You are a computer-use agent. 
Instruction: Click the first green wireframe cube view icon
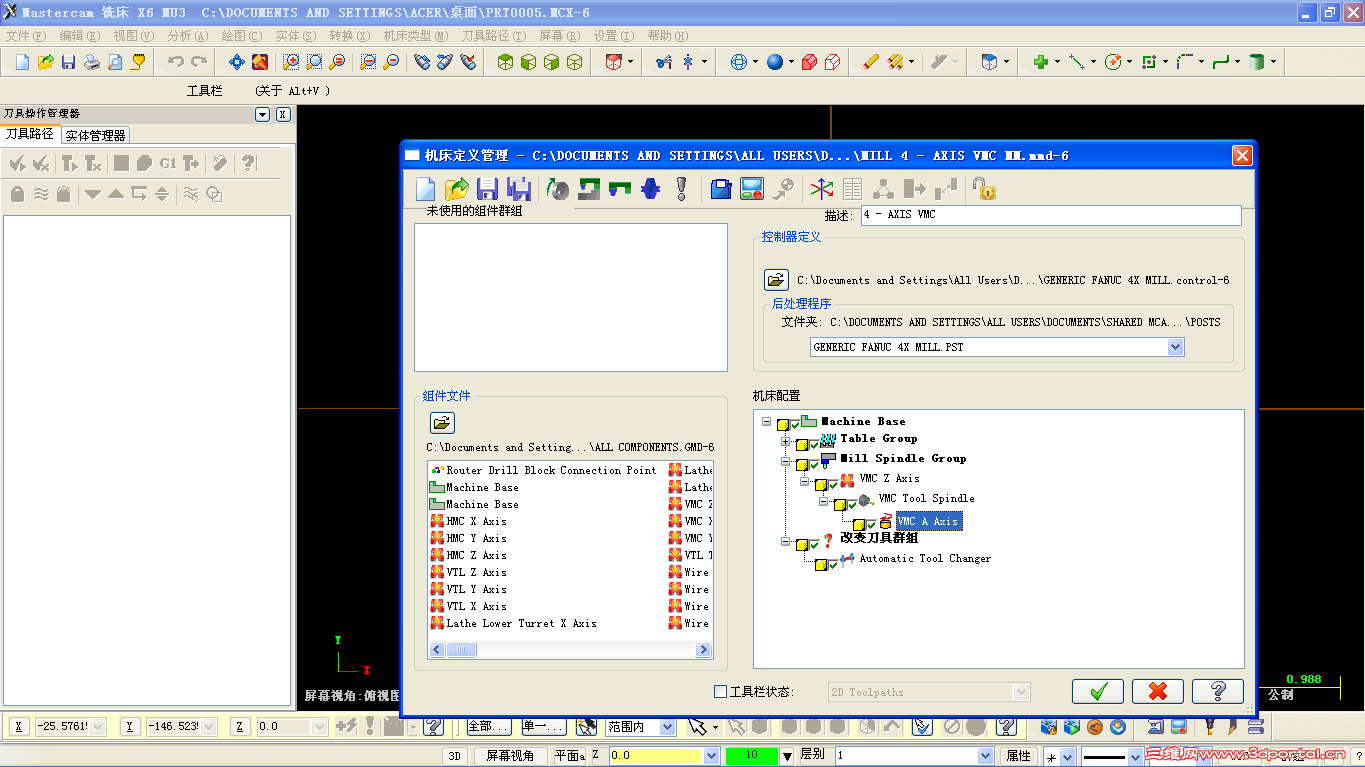(x=505, y=62)
